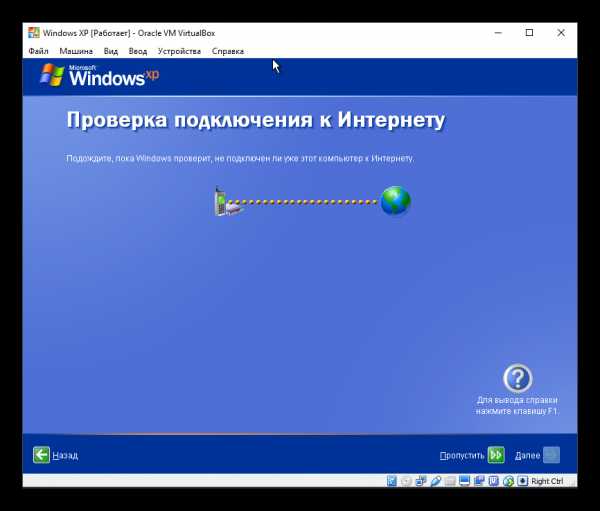Click the globe Internet icon
The image size is (600, 511).
(x=395, y=201)
